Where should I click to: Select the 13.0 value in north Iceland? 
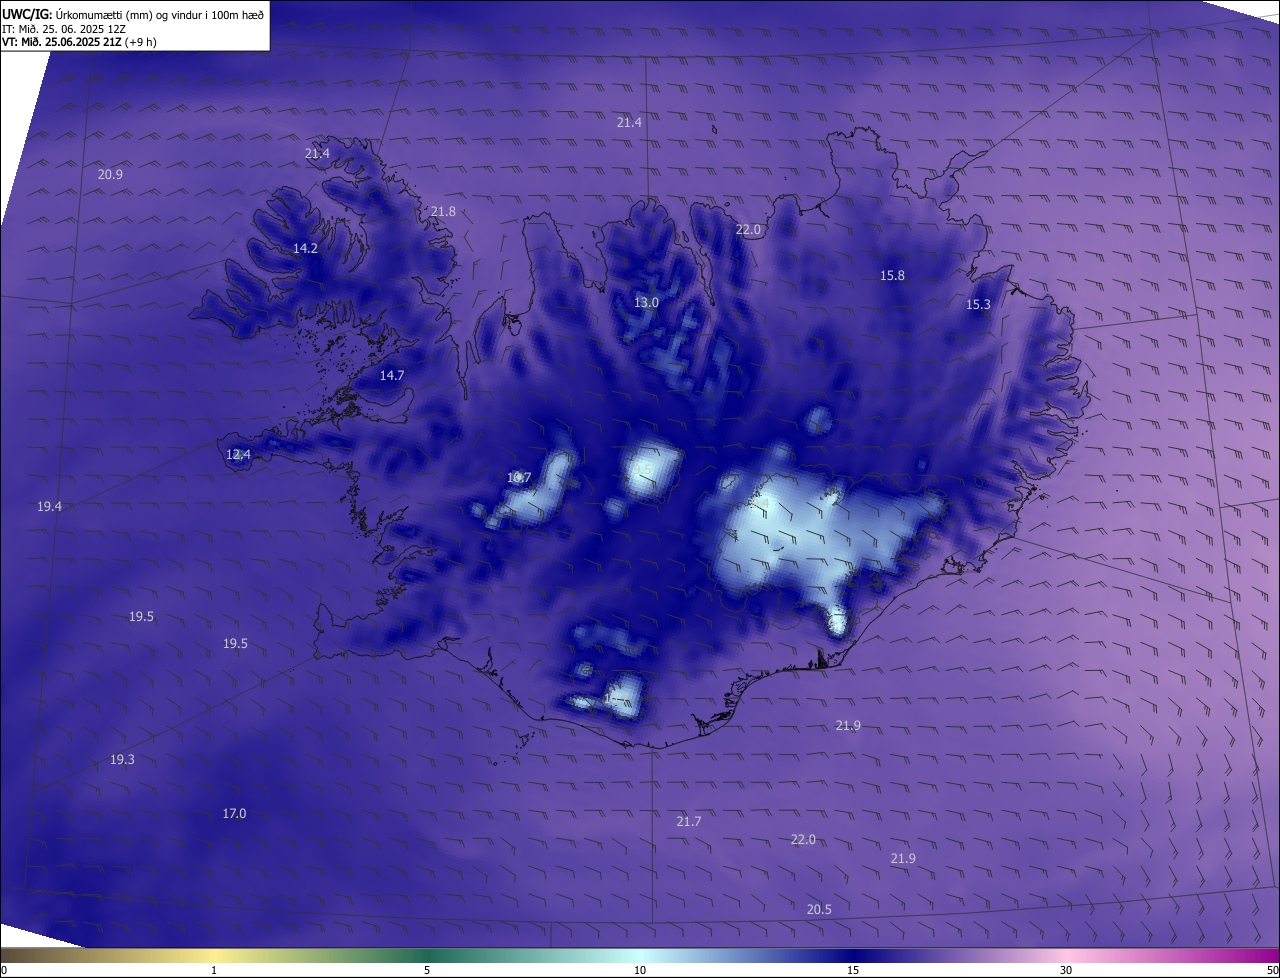646,302
